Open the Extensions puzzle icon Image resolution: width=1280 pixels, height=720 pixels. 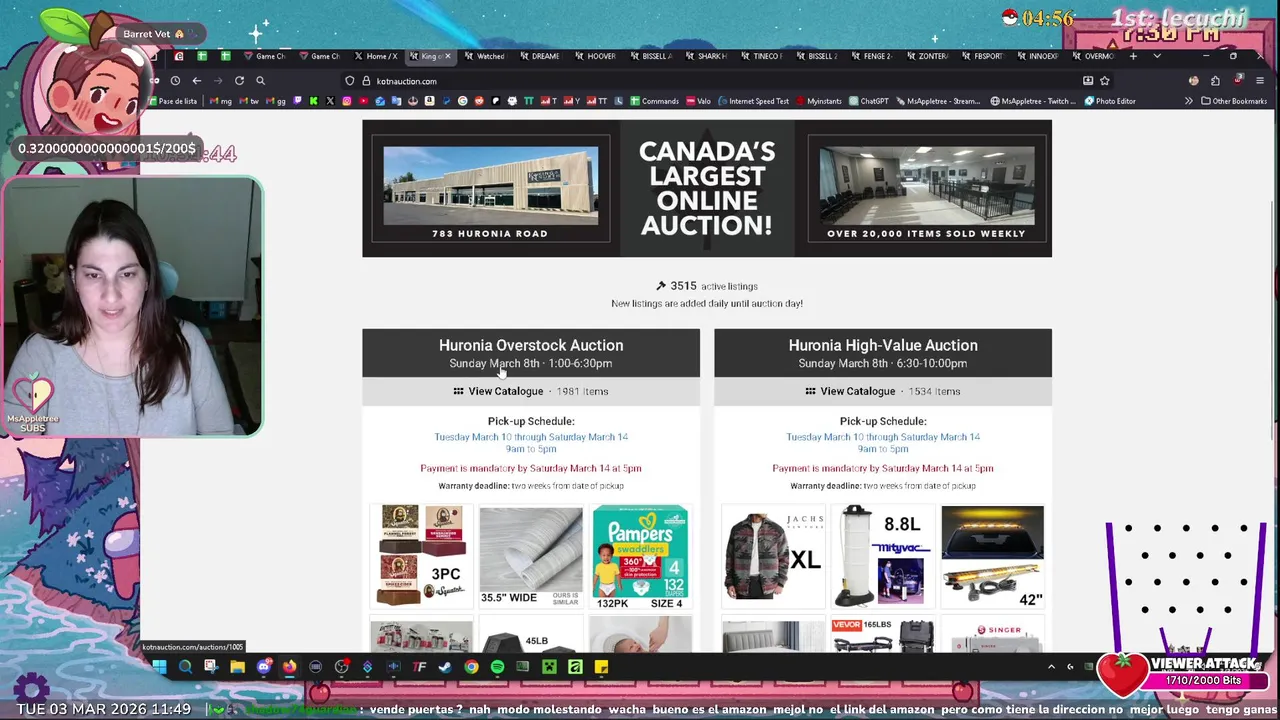(1215, 81)
